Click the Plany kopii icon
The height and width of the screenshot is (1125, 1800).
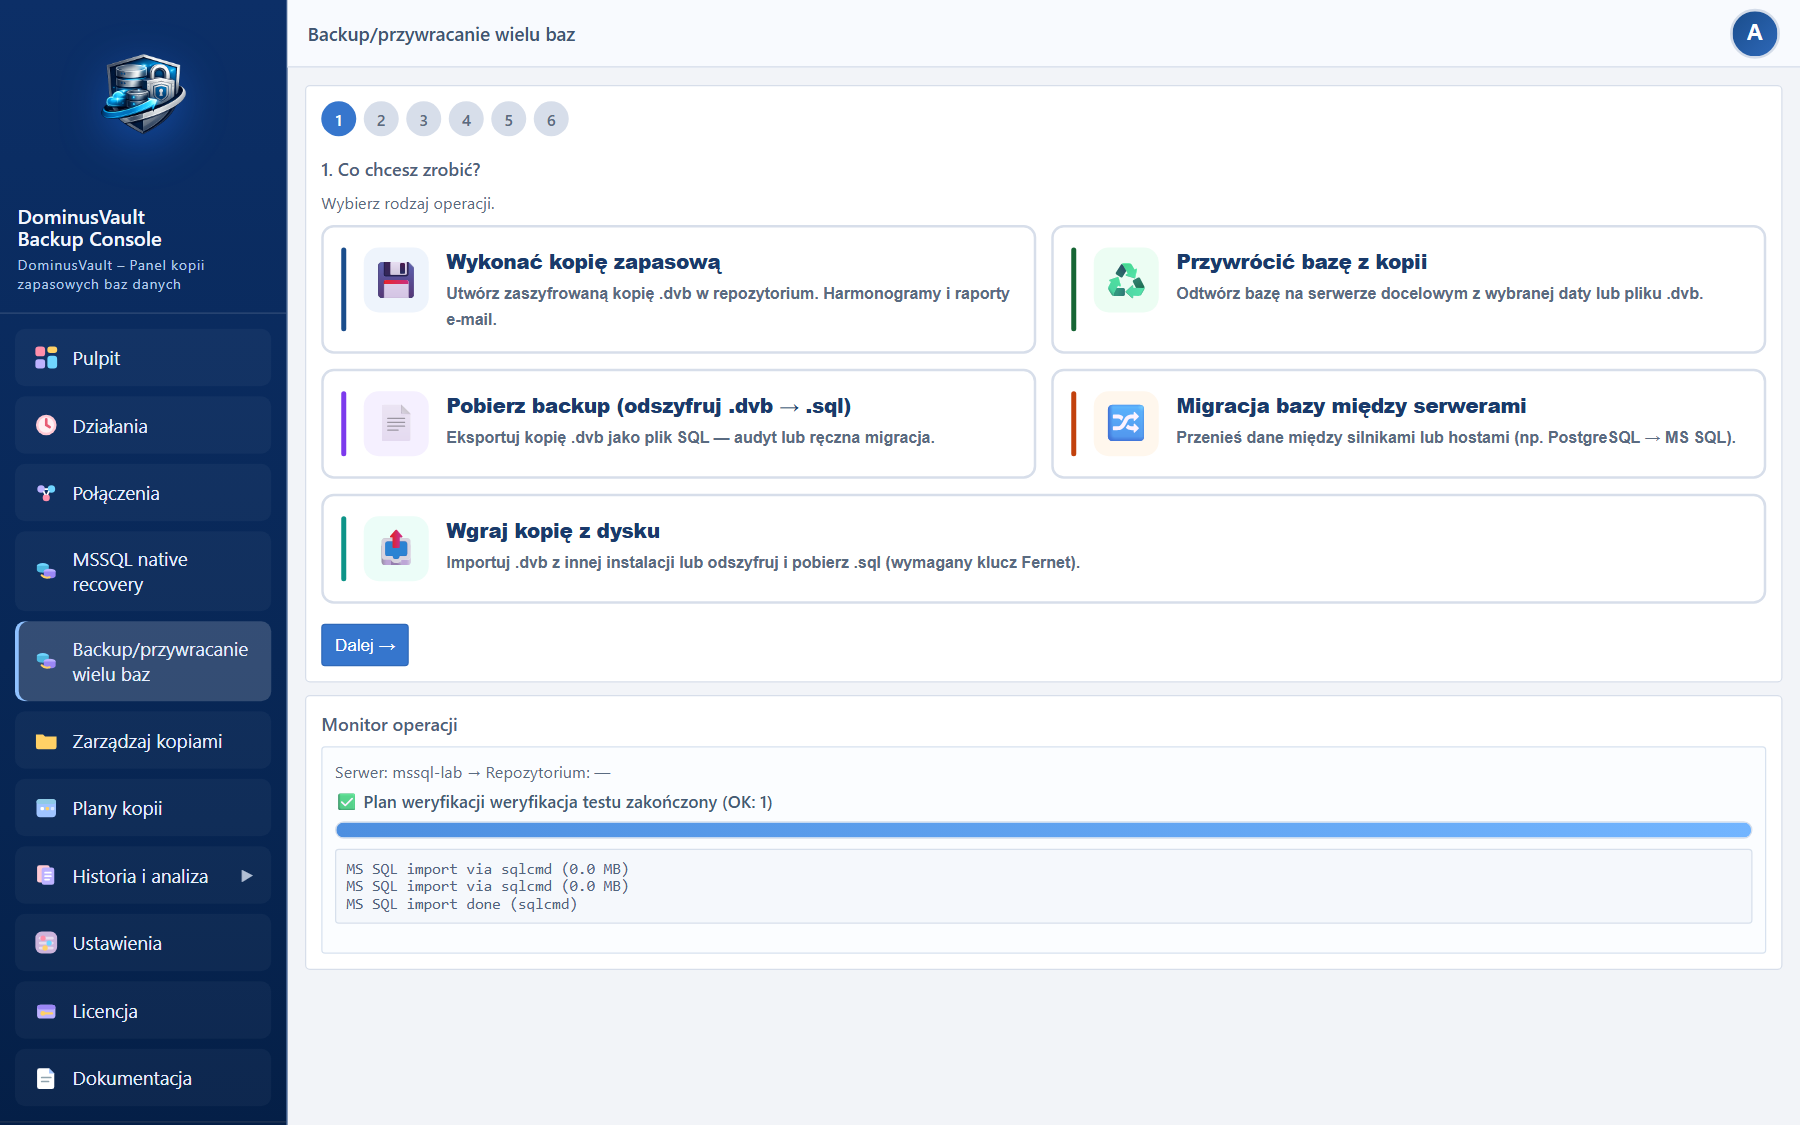[46, 808]
